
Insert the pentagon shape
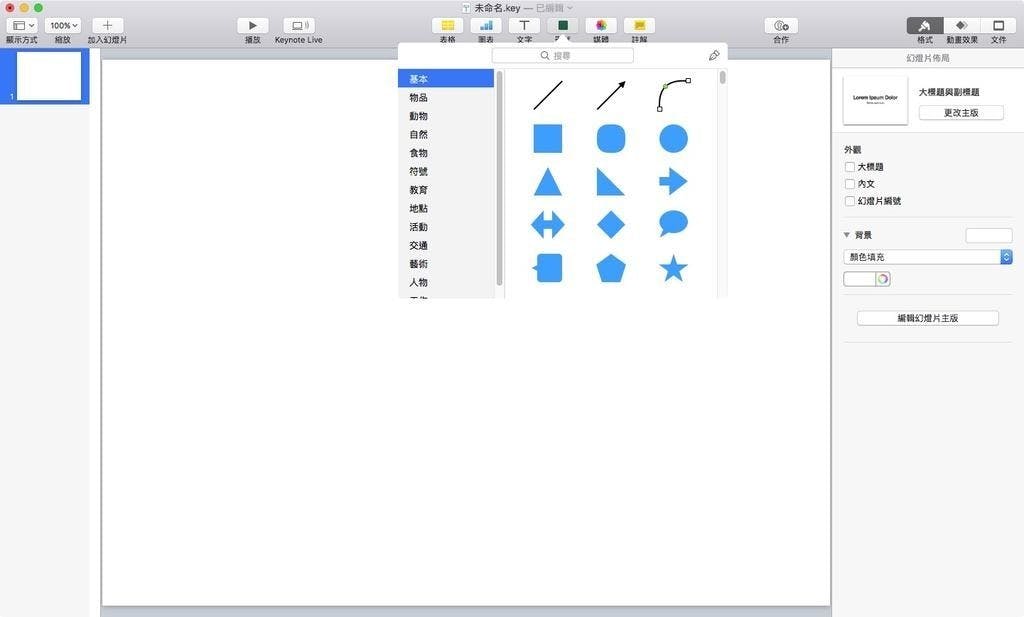[x=610, y=268]
